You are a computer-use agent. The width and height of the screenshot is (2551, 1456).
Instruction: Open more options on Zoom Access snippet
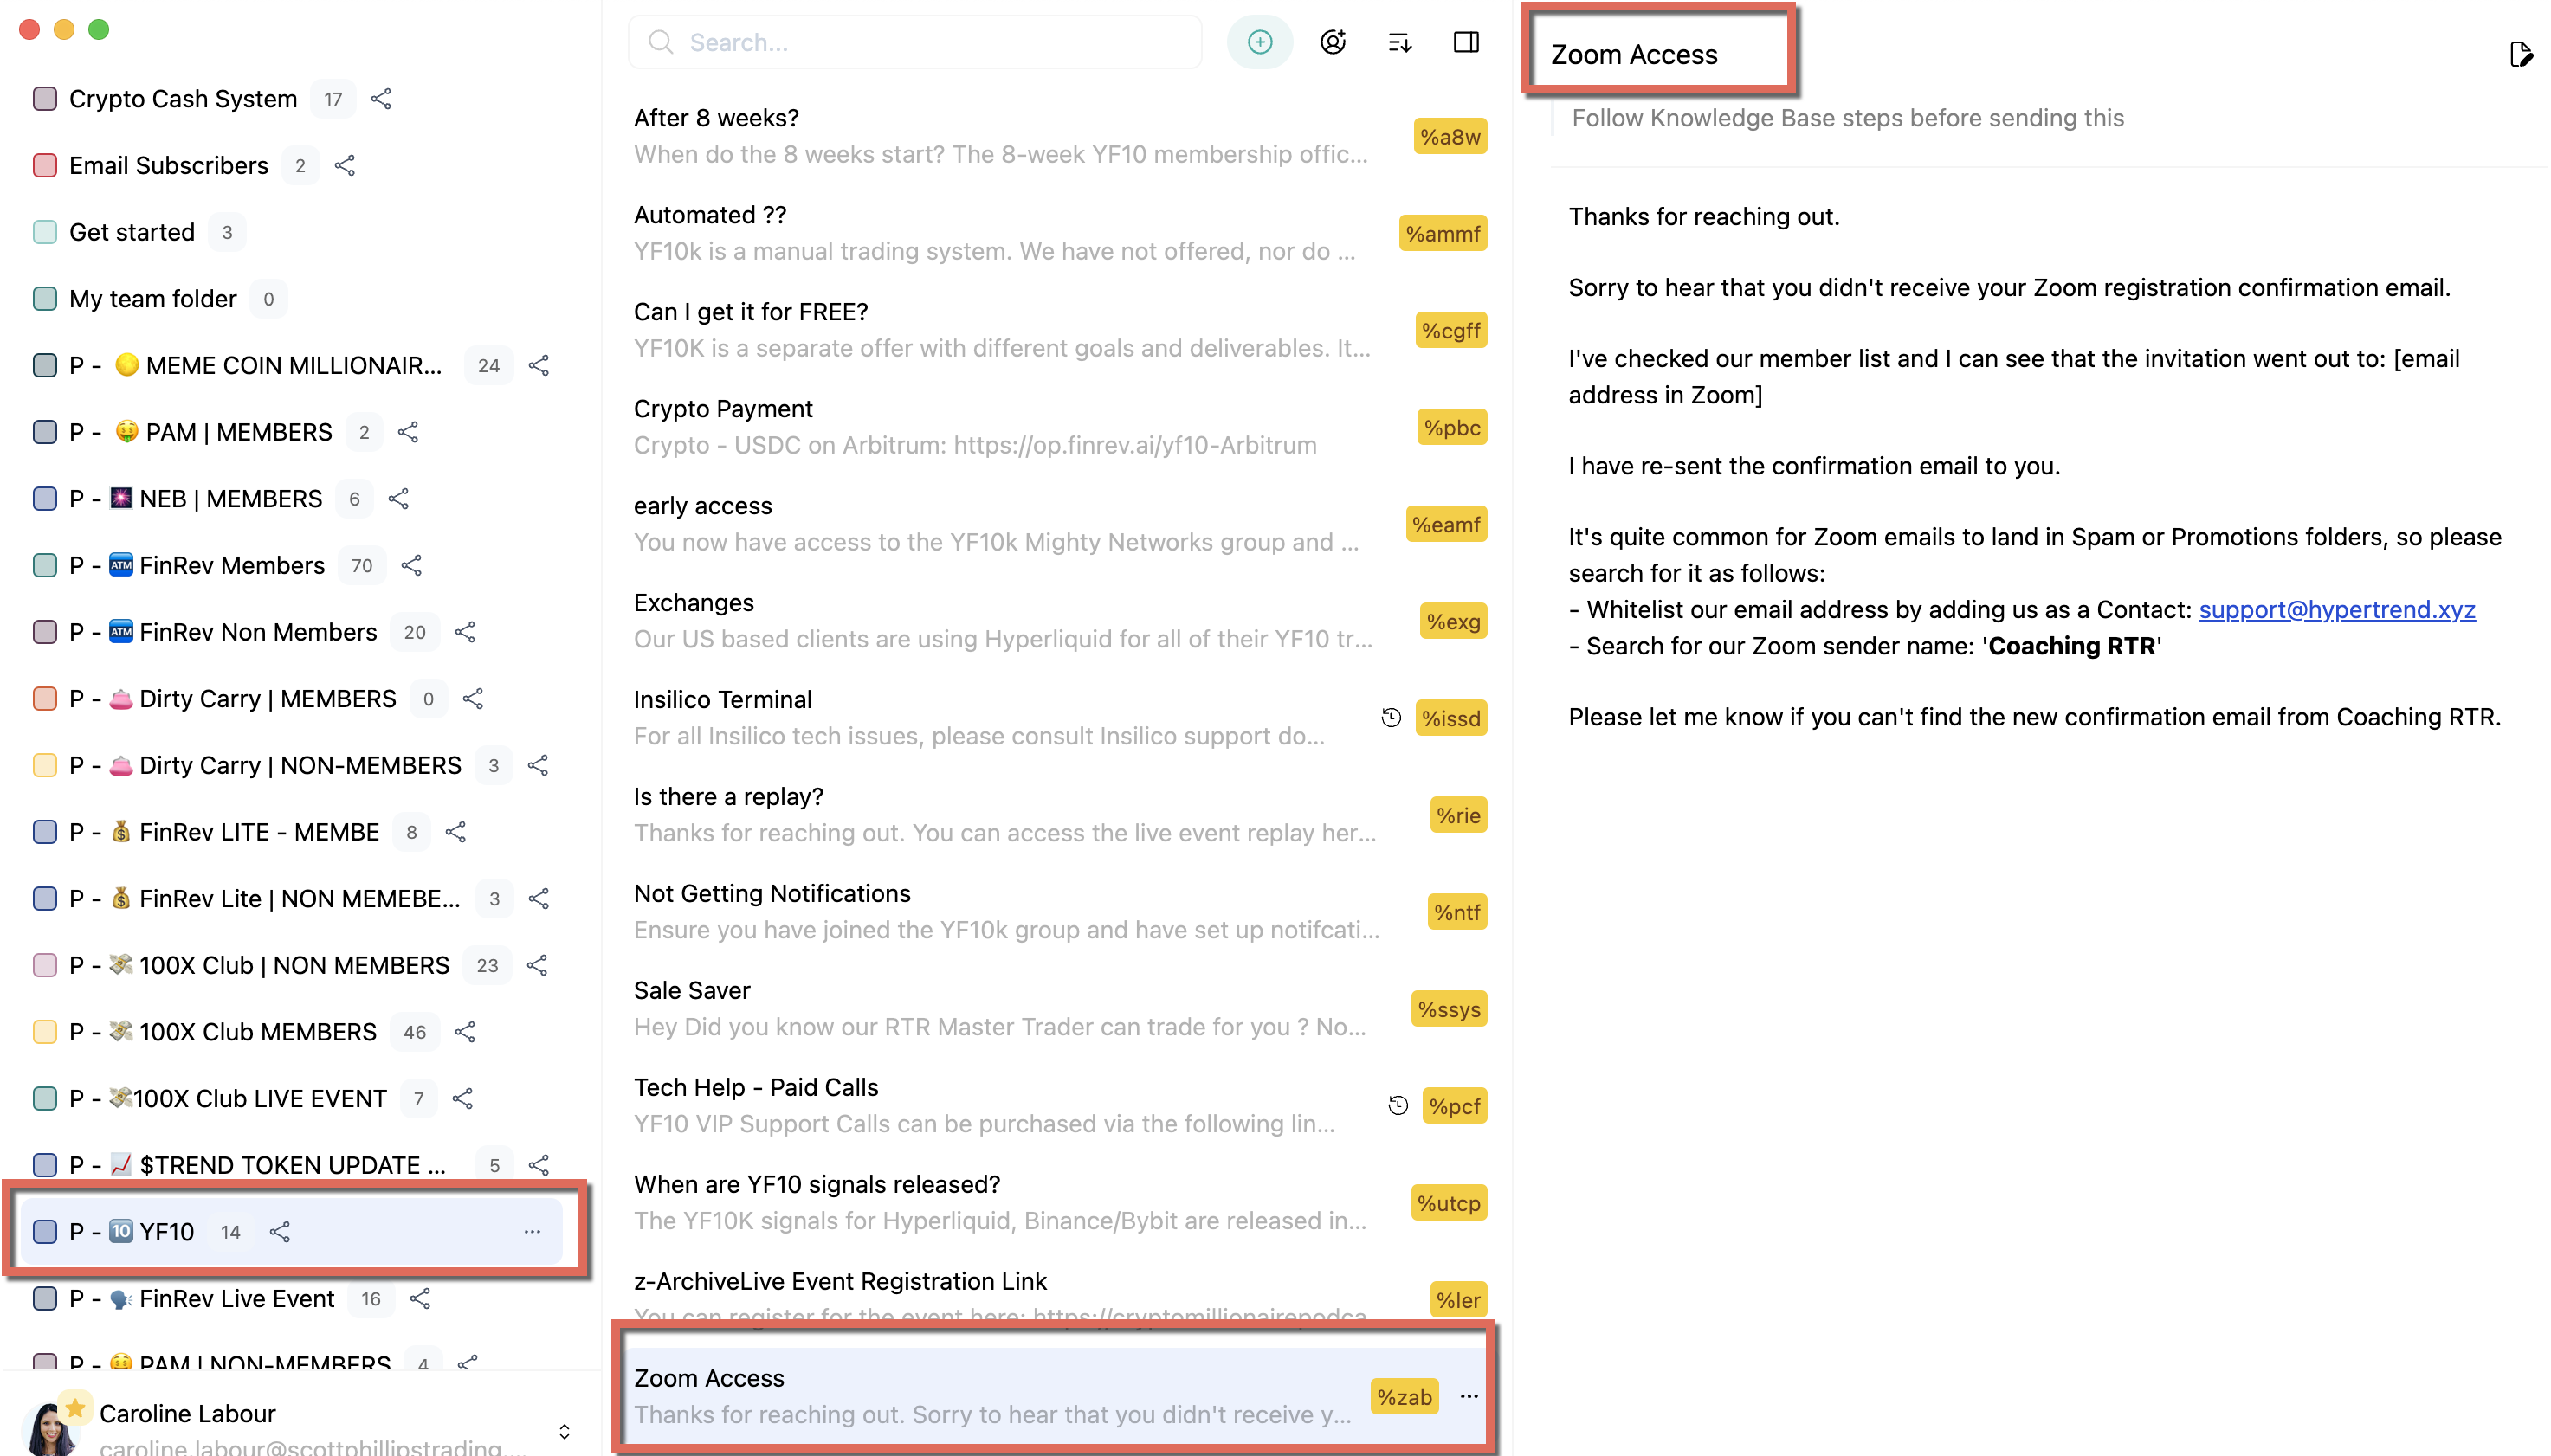(1468, 1396)
